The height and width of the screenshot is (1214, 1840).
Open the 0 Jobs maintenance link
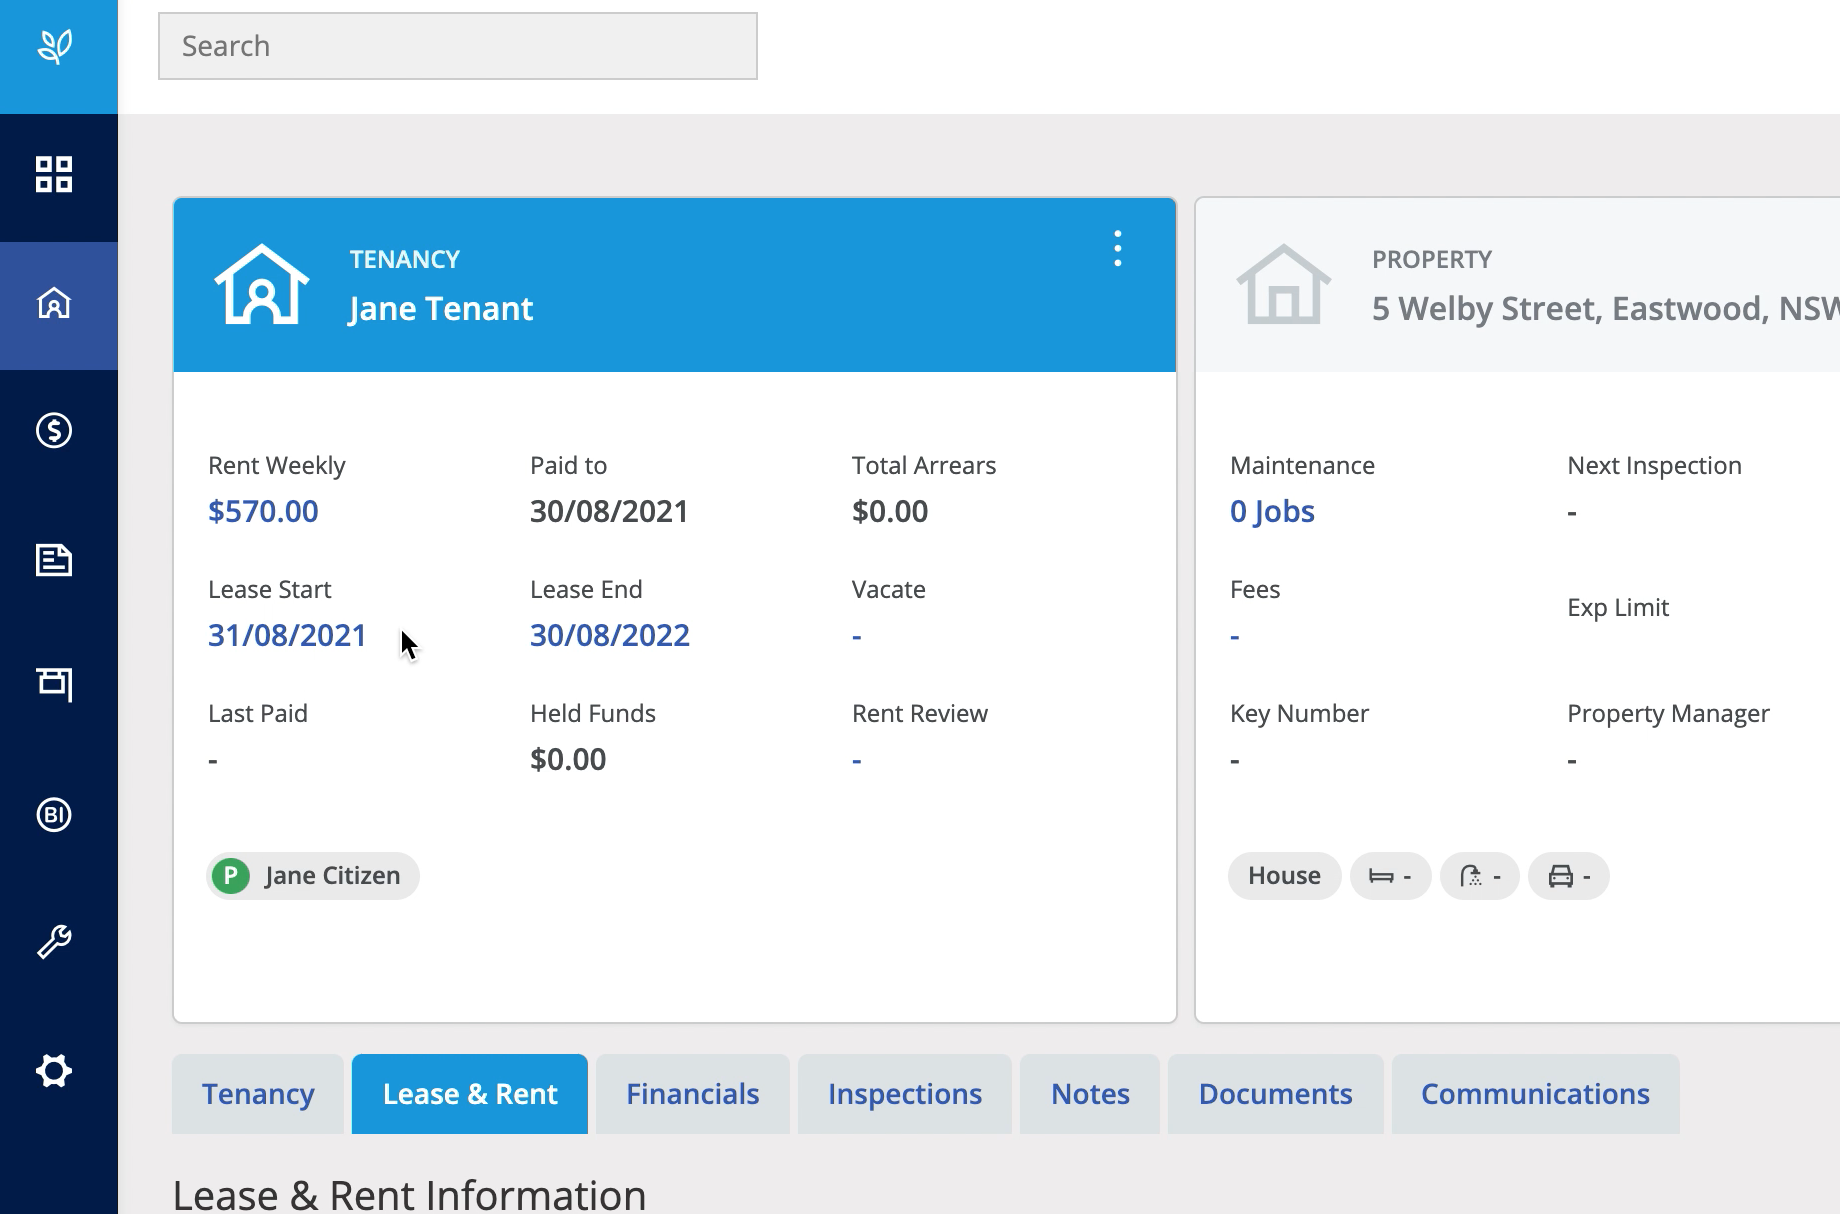click(1271, 511)
